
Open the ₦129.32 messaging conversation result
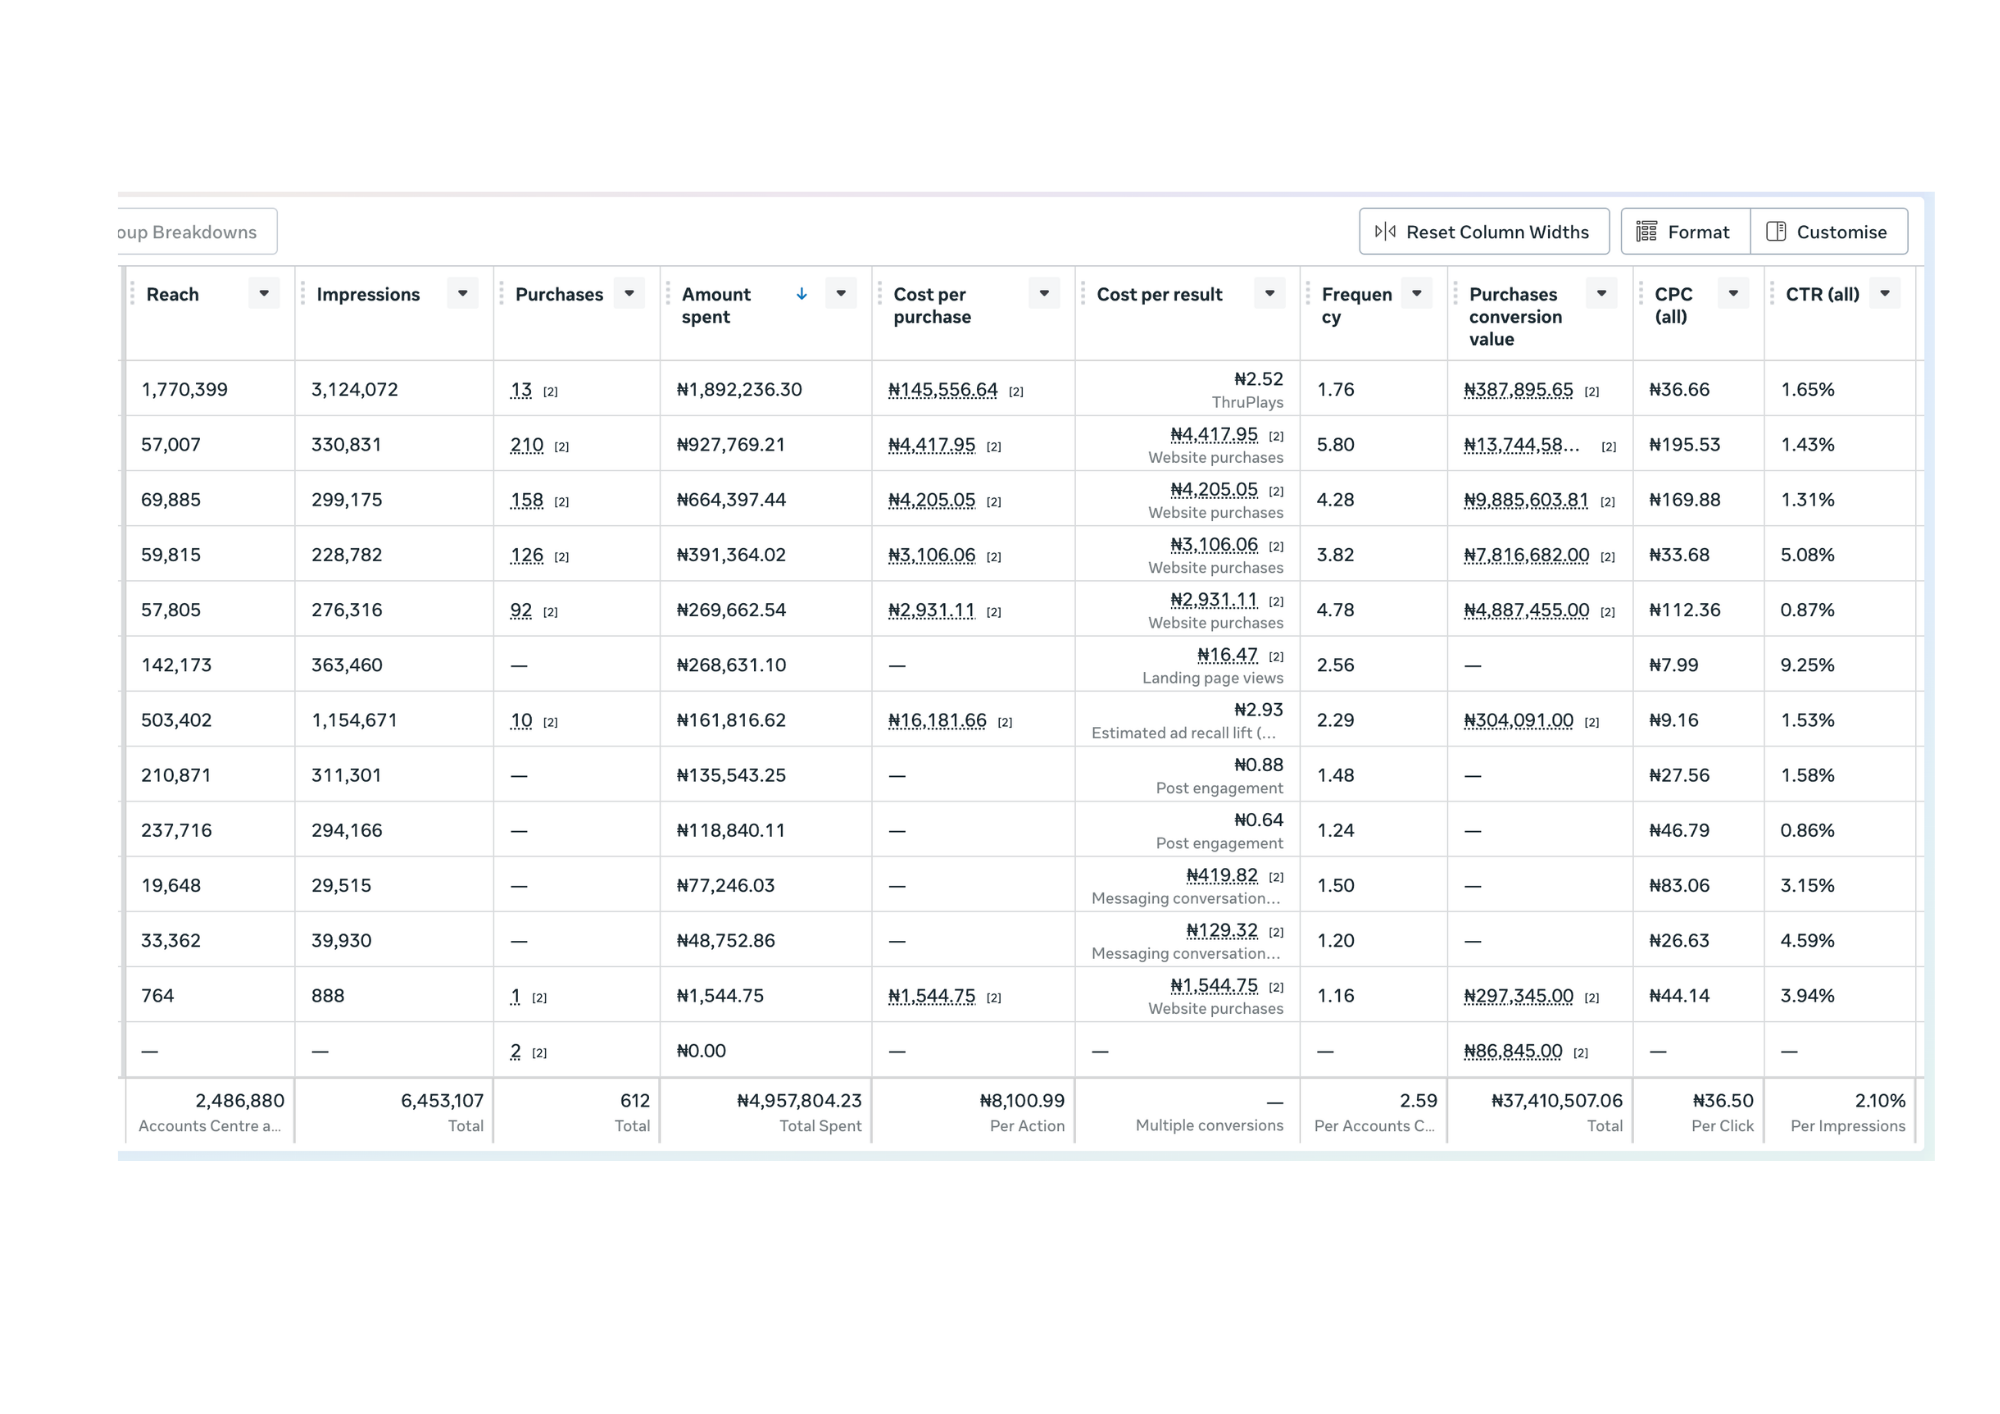pyautogui.click(x=1222, y=931)
